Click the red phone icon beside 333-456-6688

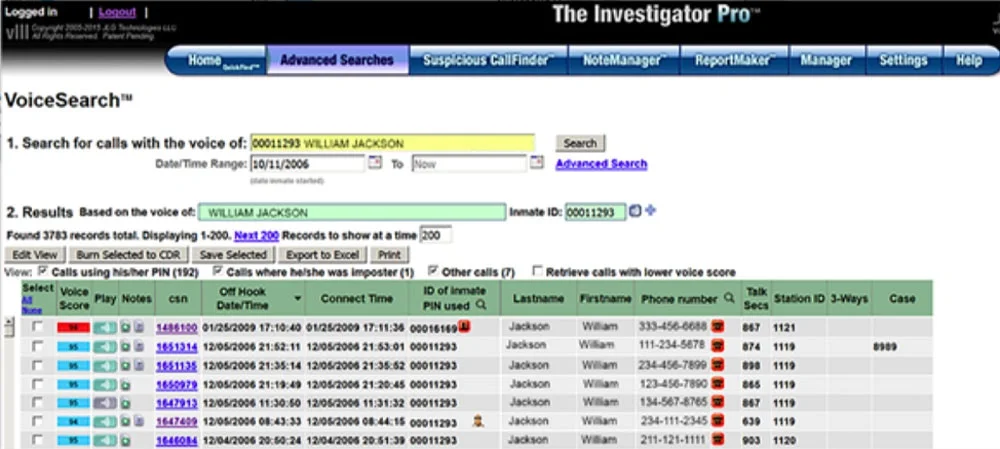coord(718,327)
